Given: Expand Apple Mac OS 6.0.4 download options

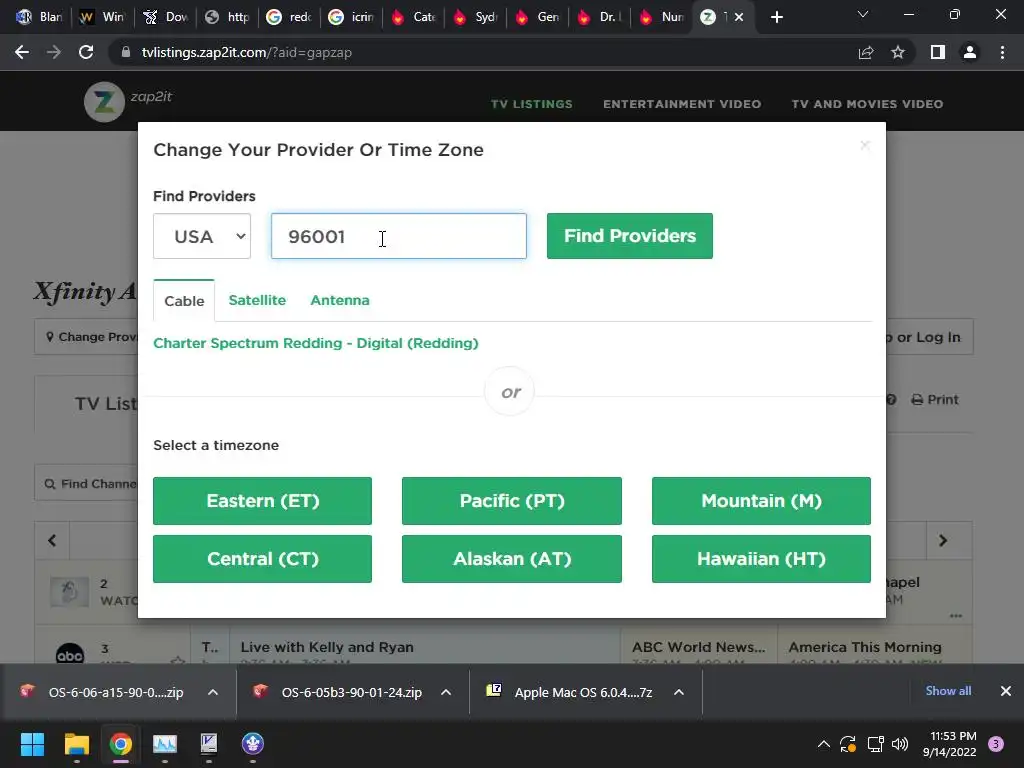Looking at the screenshot, I should click(x=679, y=692).
